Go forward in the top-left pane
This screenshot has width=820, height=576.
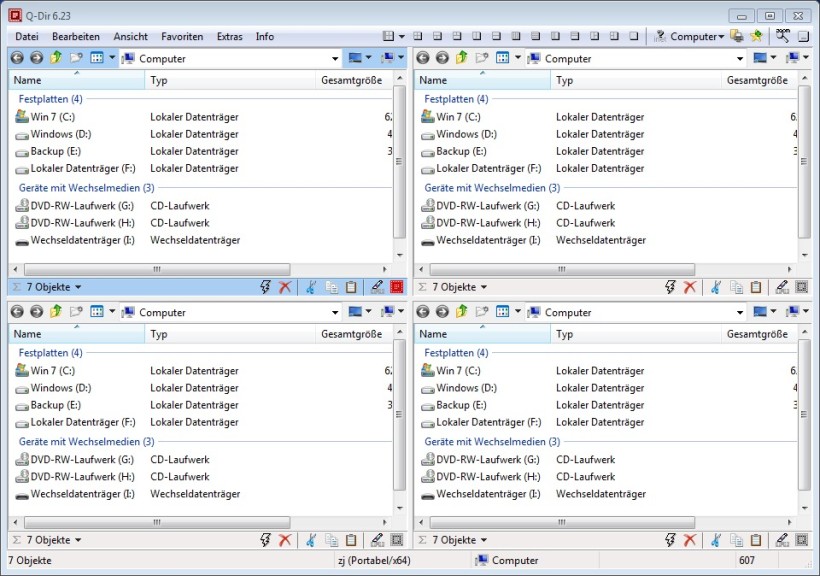point(37,58)
